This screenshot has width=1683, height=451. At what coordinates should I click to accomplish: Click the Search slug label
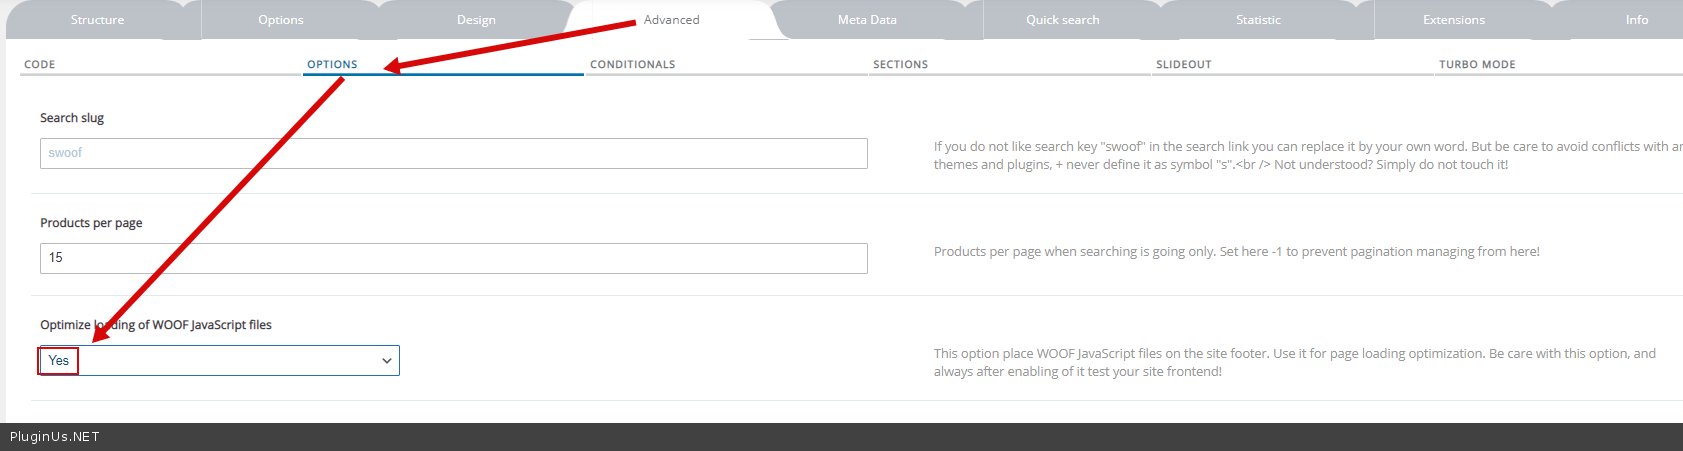point(72,118)
